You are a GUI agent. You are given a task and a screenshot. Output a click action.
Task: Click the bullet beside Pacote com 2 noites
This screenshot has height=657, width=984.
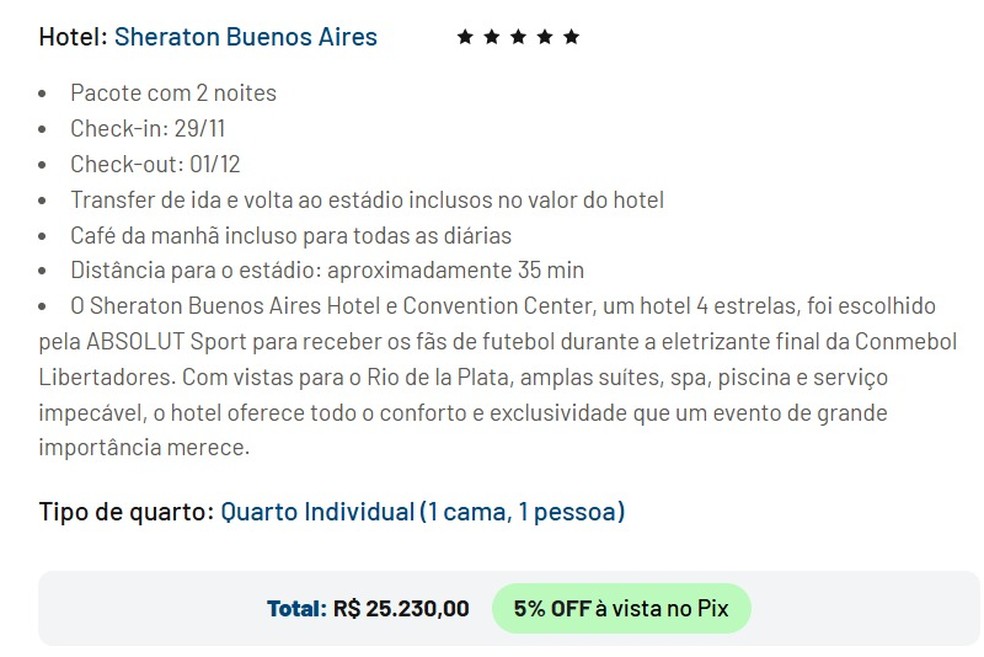pyautogui.click(x=42, y=94)
